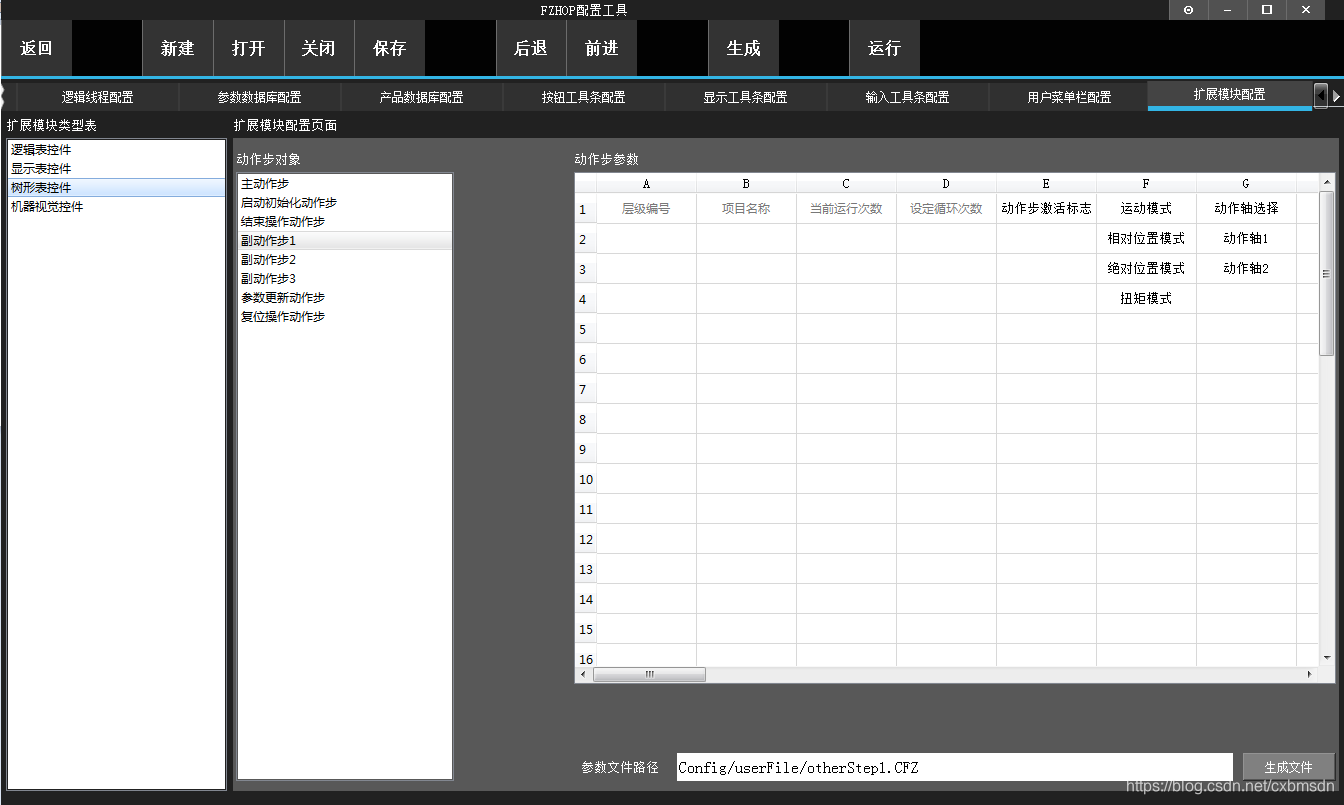Viewport: 1344px width, 805px height.
Task: Select 副动作步3 in the step list
Action: click(345, 278)
